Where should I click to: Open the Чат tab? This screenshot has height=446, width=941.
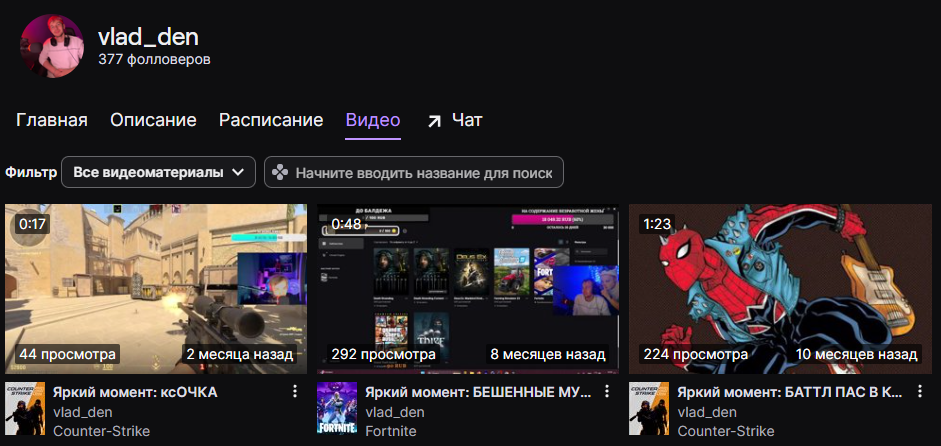[467, 120]
